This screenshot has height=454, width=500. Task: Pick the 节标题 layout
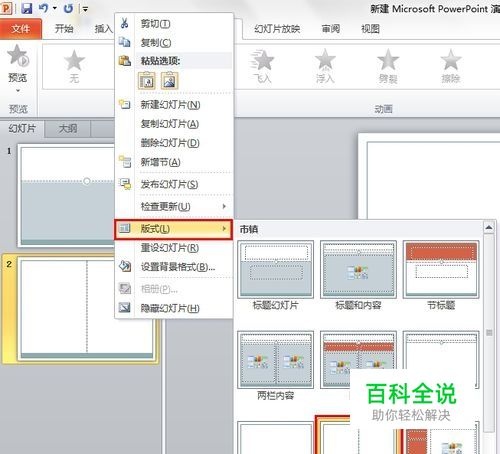click(x=441, y=275)
